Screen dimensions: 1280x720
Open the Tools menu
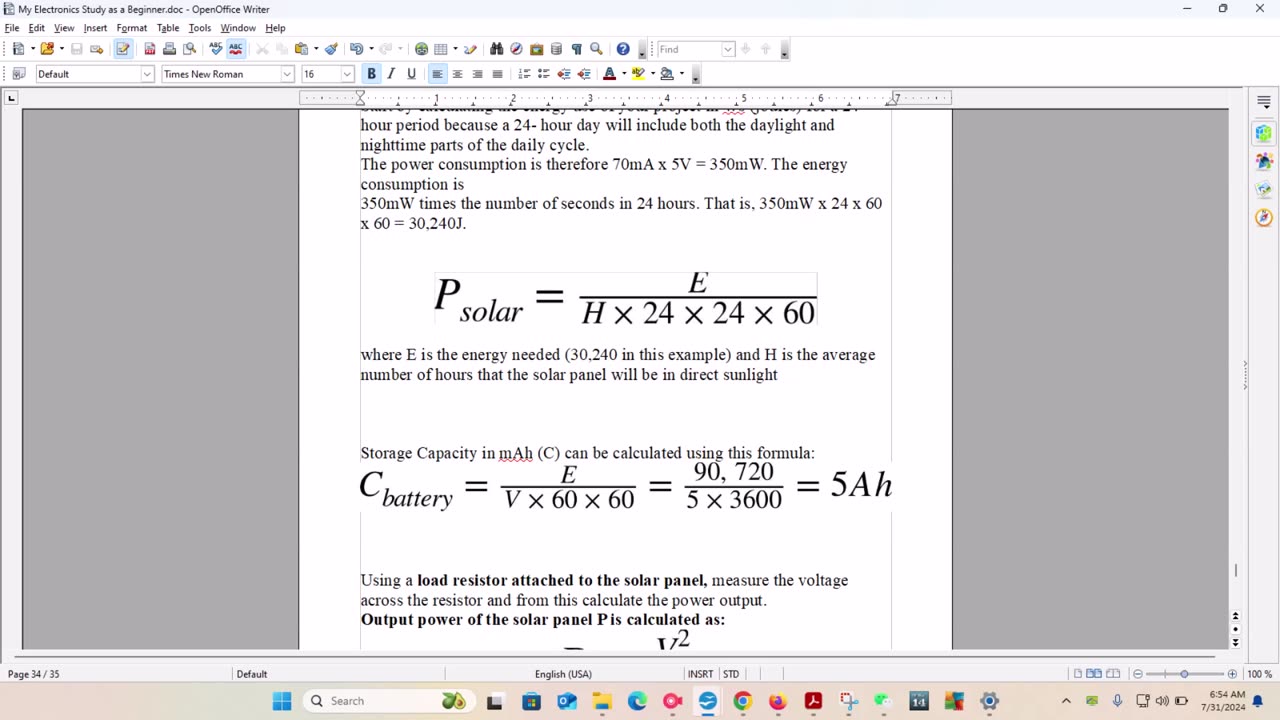pos(200,28)
